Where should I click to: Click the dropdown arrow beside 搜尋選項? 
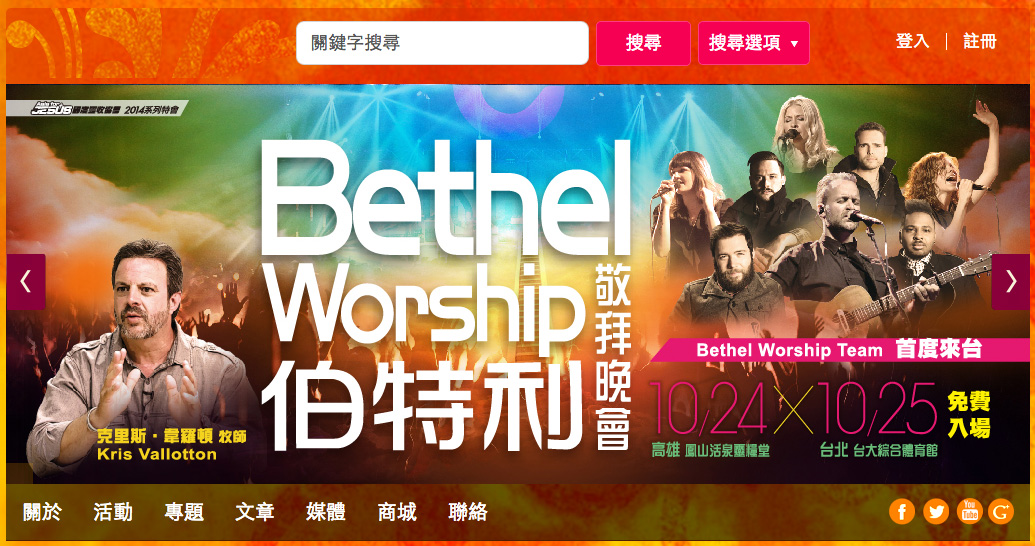[x=794, y=44]
